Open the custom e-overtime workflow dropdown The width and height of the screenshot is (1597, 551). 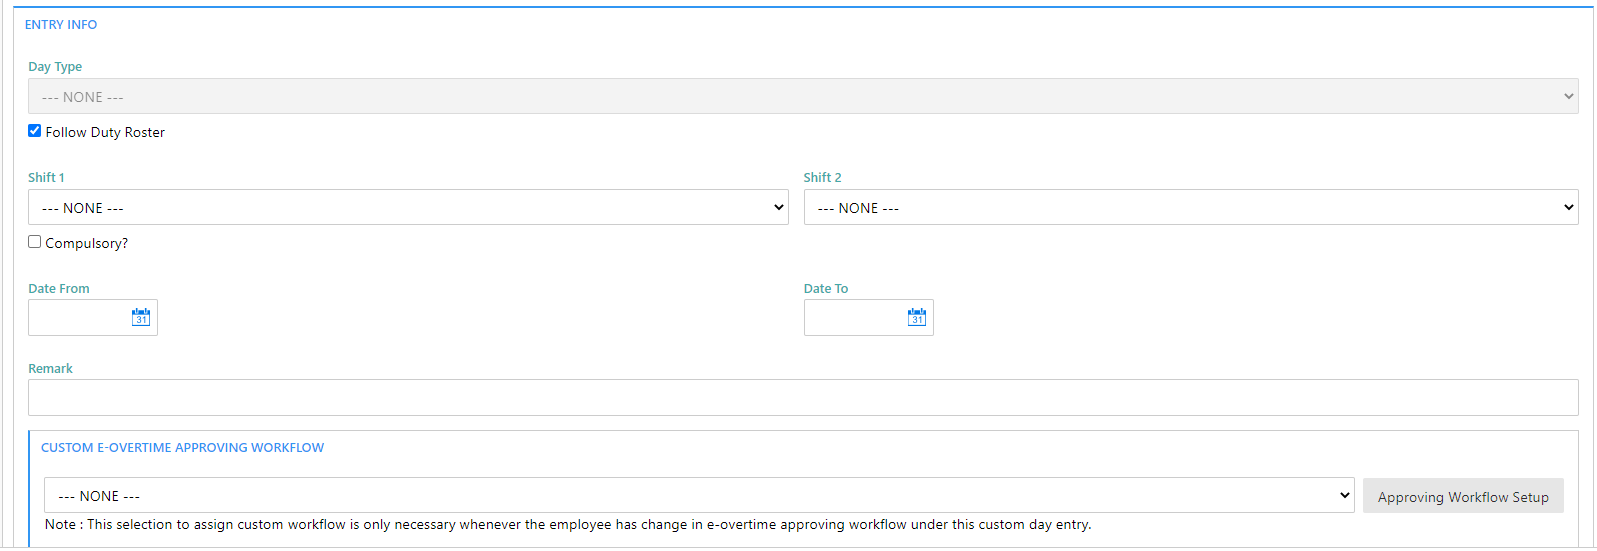point(699,495)
